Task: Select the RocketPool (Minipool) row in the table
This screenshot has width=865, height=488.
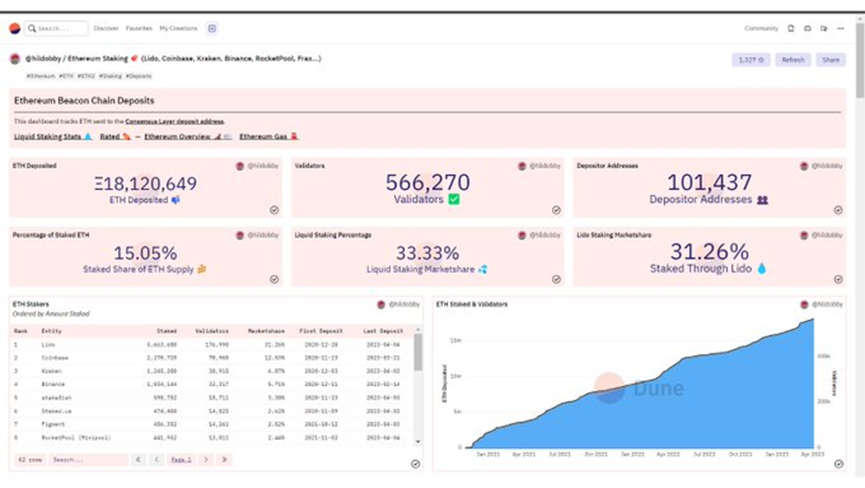Action: [x=212, y=438]
